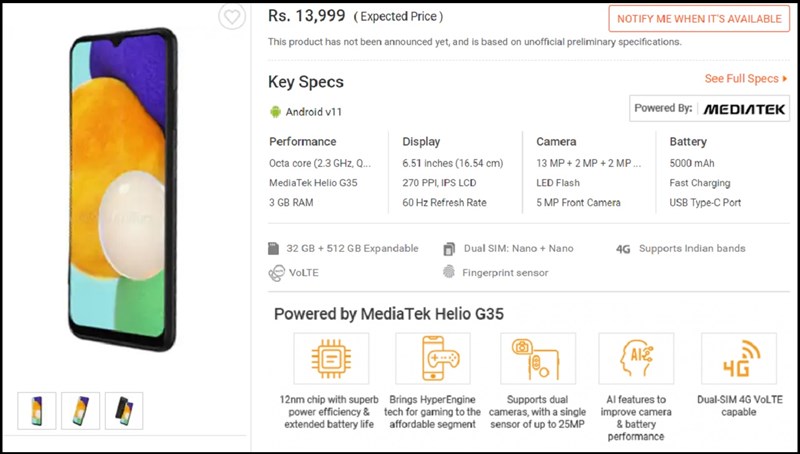Click the Dual SIM icon

pos(449,248)
